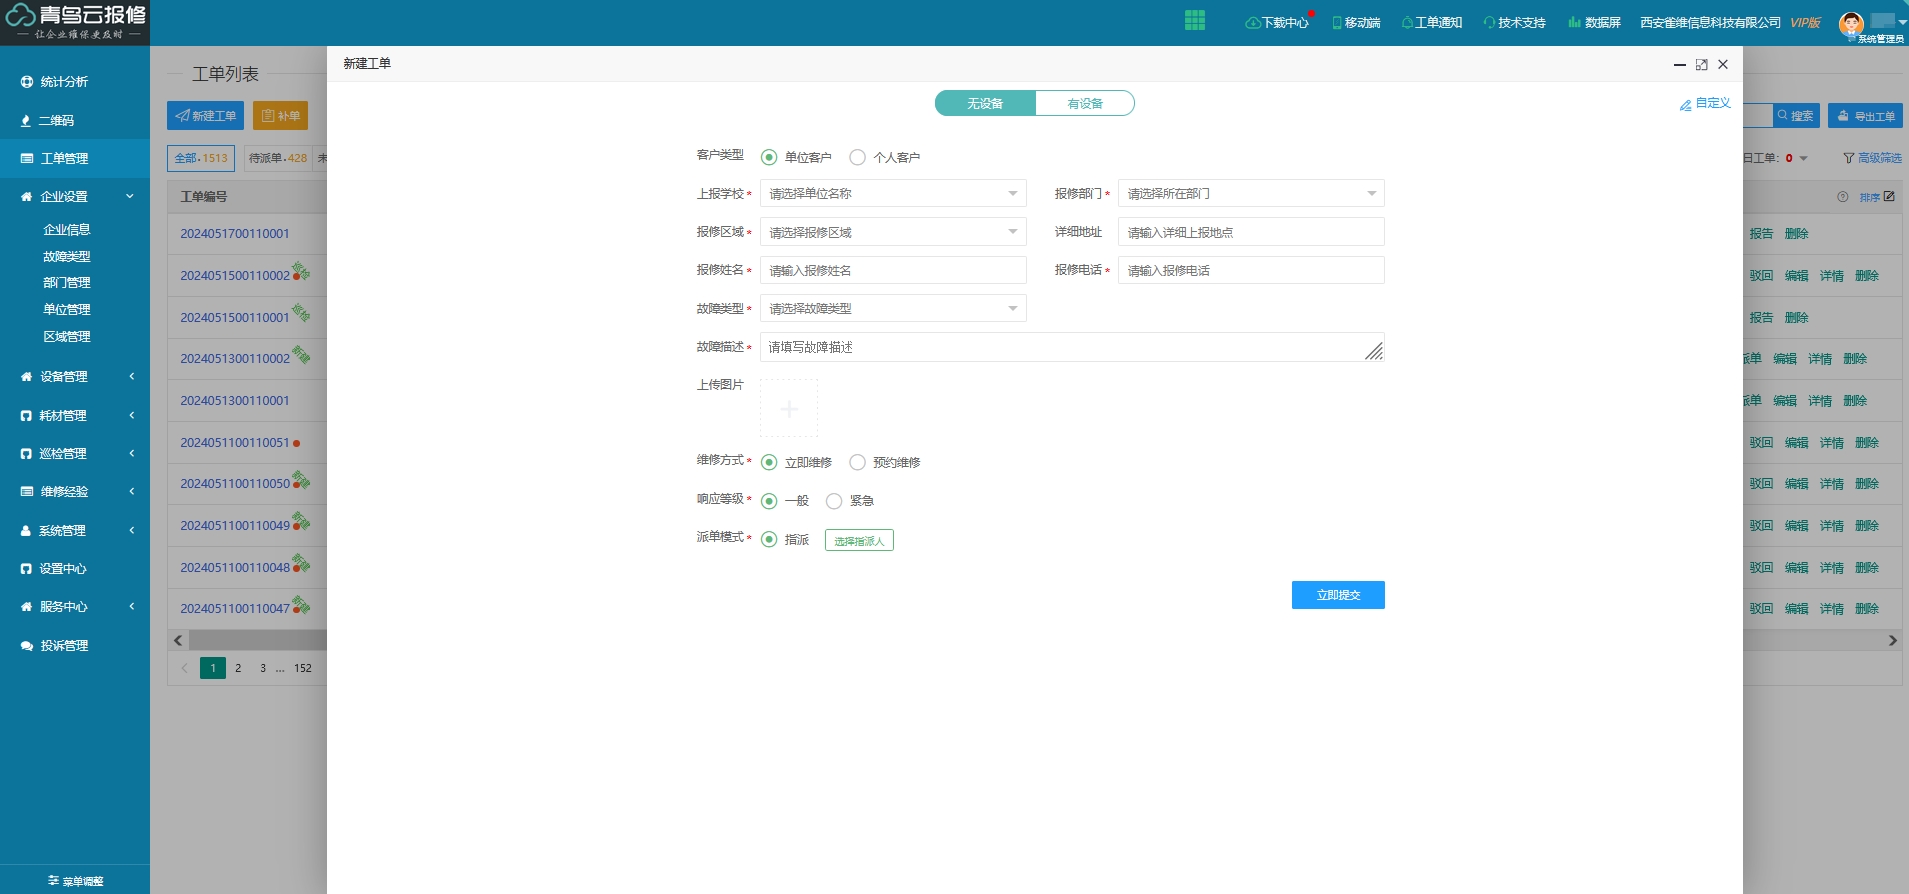Open the mobile terminal link

(1356, 22)
